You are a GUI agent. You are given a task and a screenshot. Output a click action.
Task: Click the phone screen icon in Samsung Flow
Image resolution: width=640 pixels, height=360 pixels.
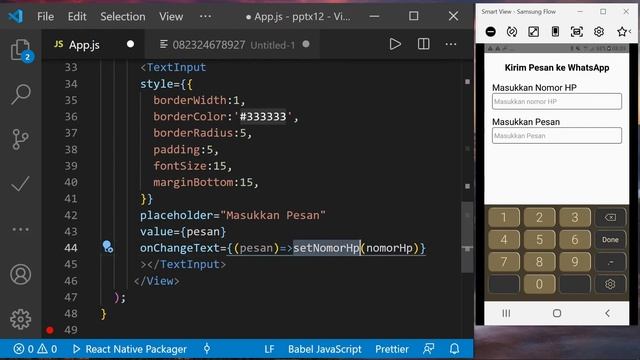pos(555,31)
